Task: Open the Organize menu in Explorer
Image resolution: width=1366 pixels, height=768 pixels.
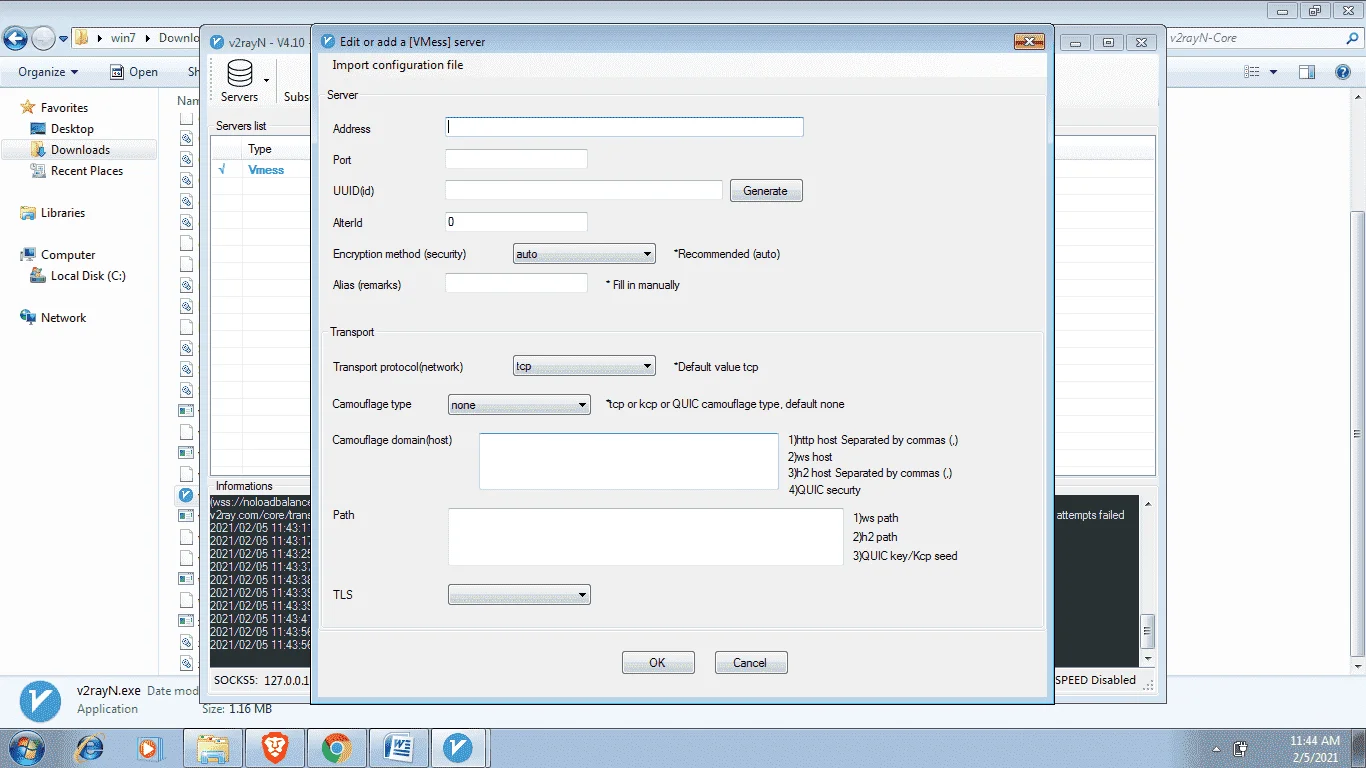Action: (x=48, y=72)
